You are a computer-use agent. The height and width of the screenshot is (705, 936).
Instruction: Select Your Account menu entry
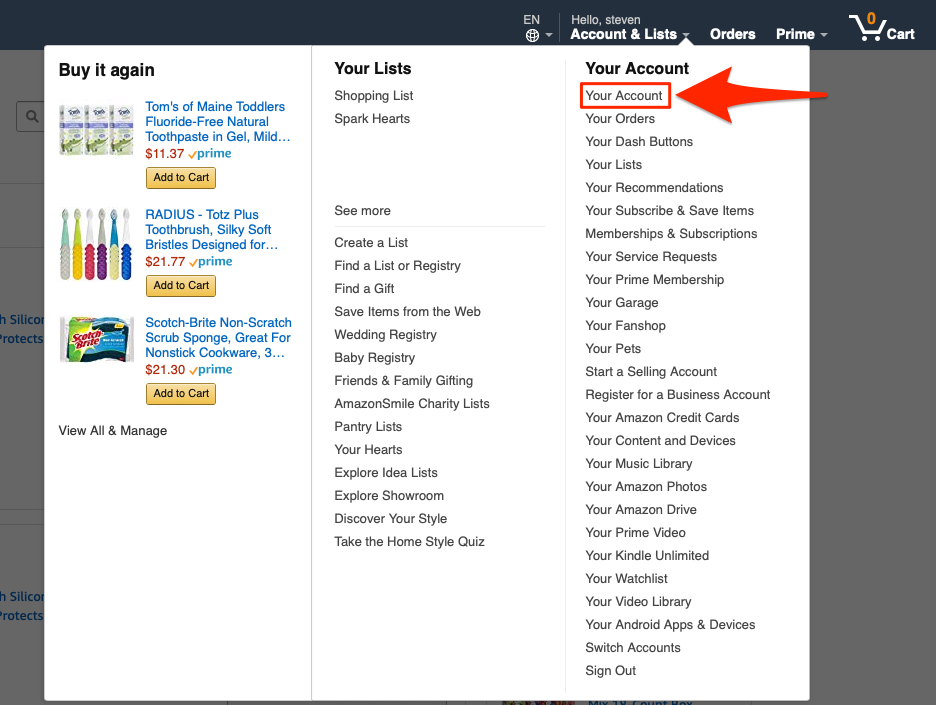(x=624, y=96)
